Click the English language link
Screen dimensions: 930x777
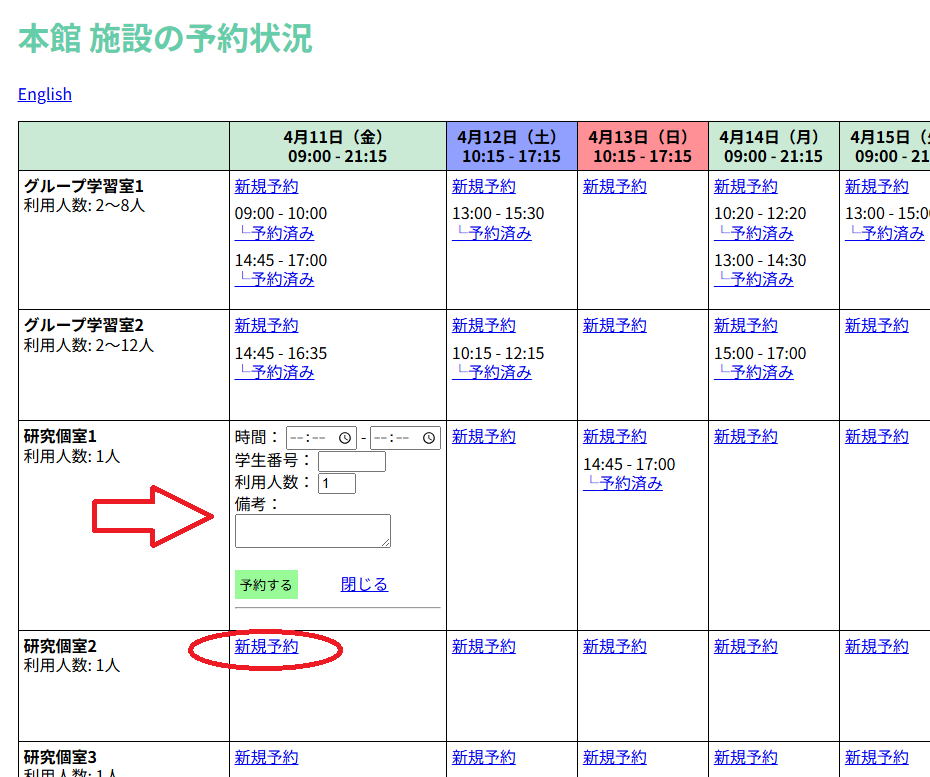pyautogui.click(x=45, y=94)
